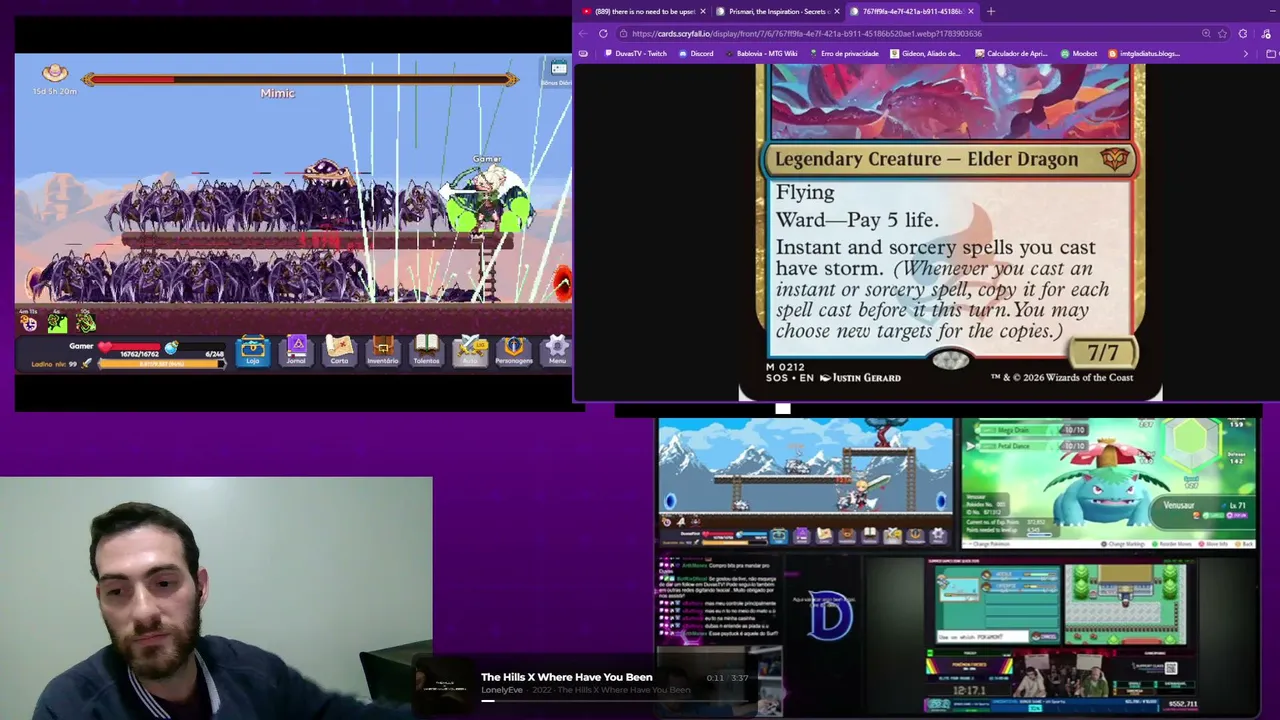1280x720 pixels.
Task: Open the Inventário backpack icon
Action: (x=383, y=350)
